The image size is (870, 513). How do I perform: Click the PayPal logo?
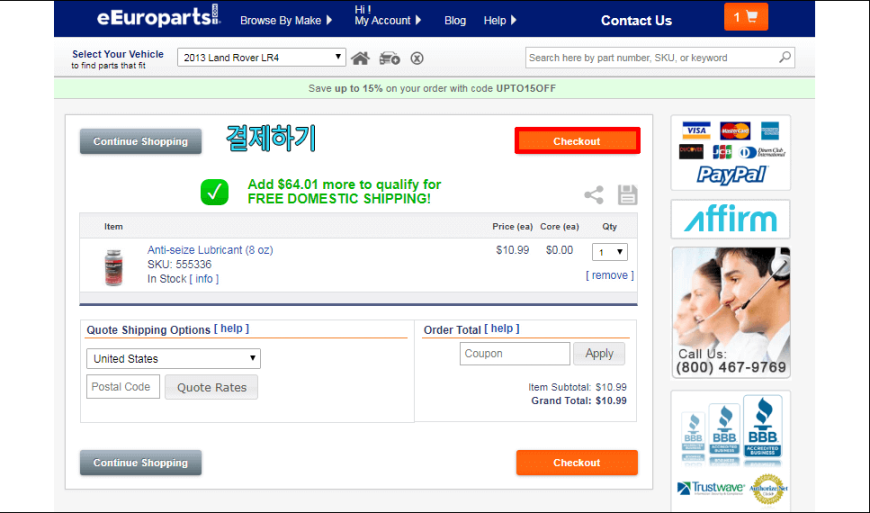click(731, 175)
